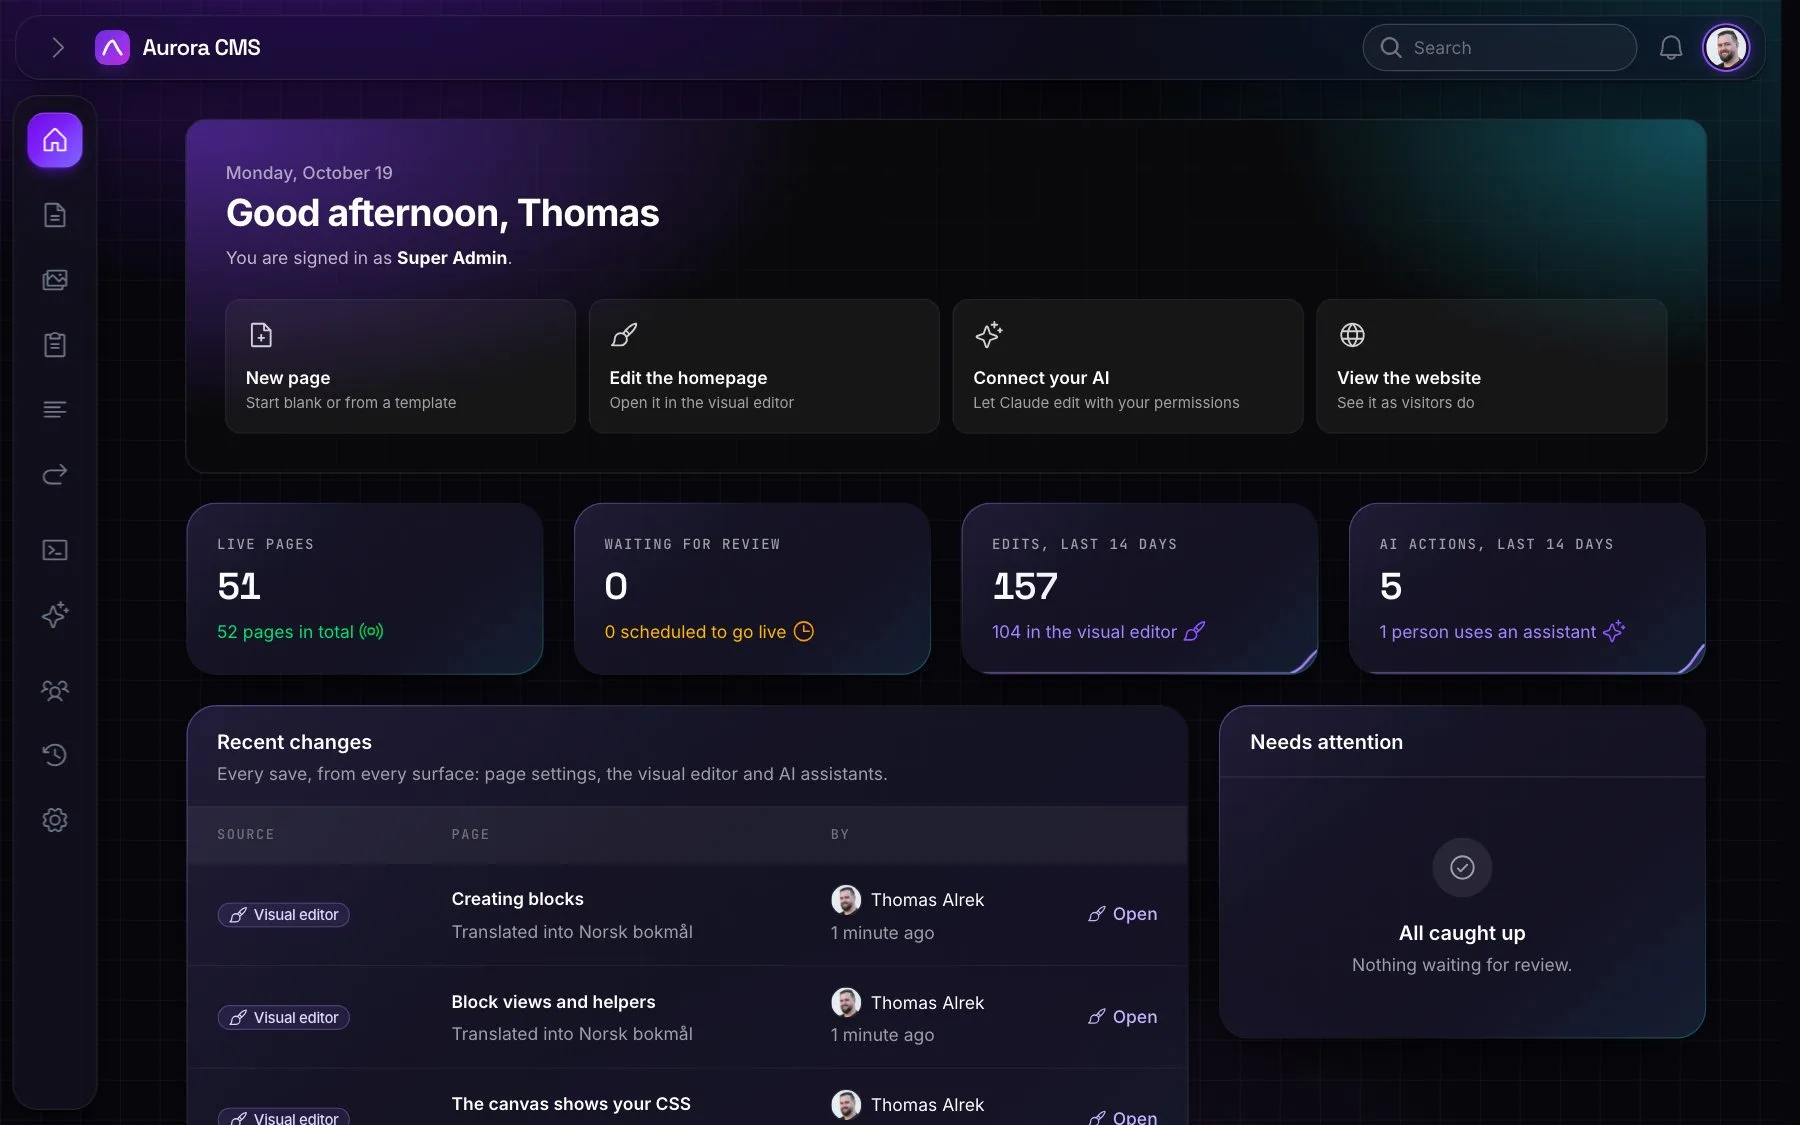
Task: Click '104 in the visual editor' link
Action: [x=1084, y=632]
